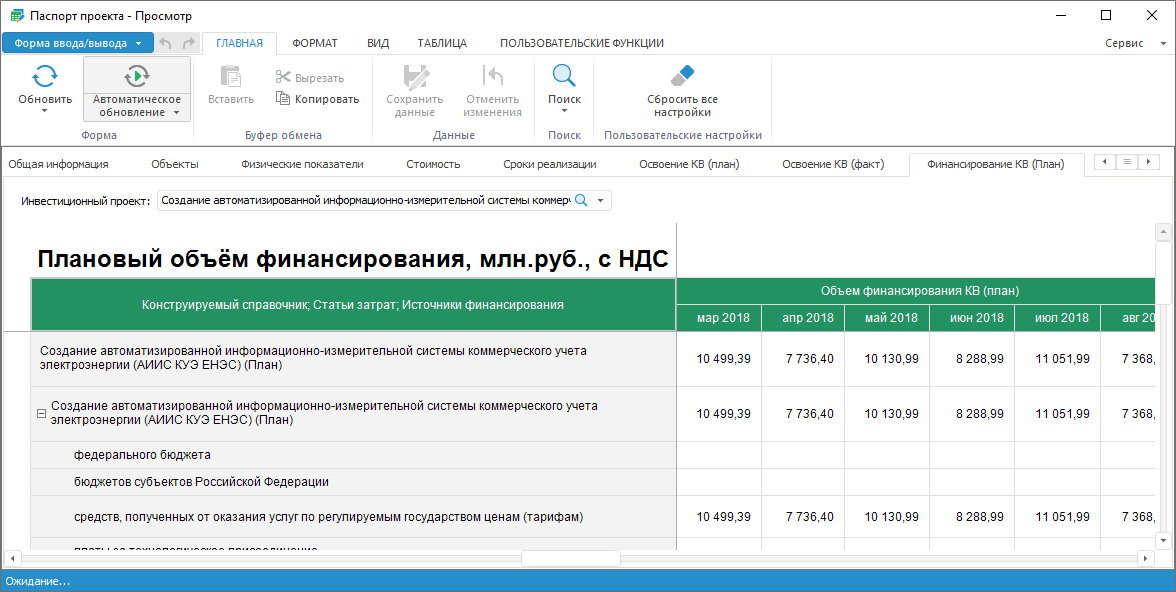
Task: Click the Копировать button
Action: [x=317, y=98]
